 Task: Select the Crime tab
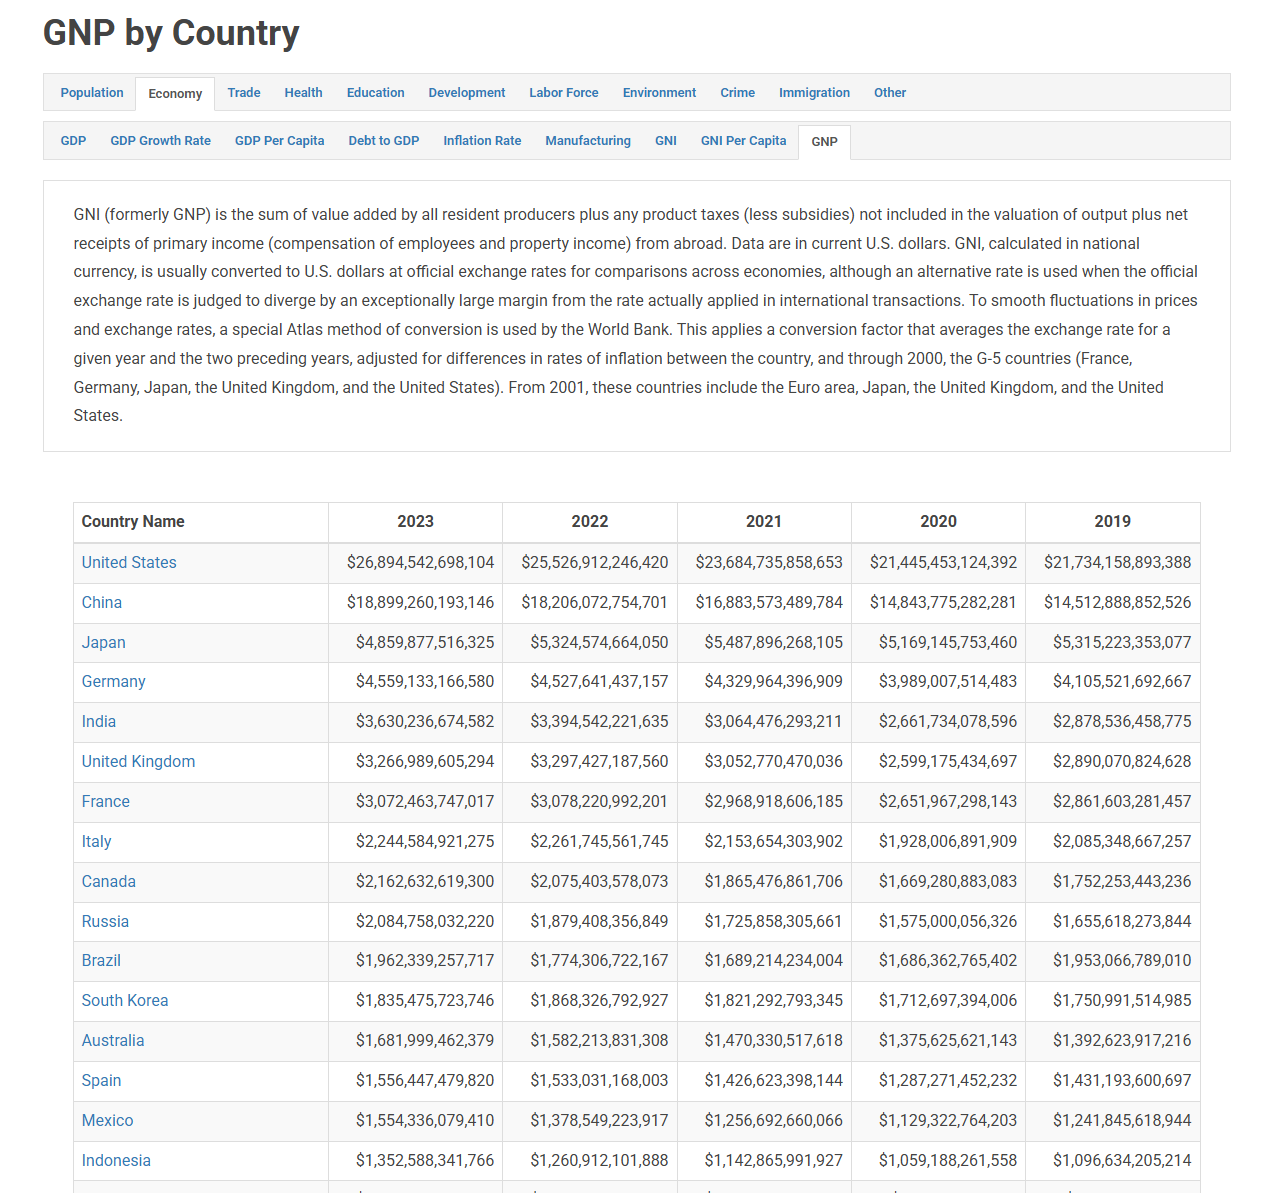pyautogui.click(x=738, y=93)
